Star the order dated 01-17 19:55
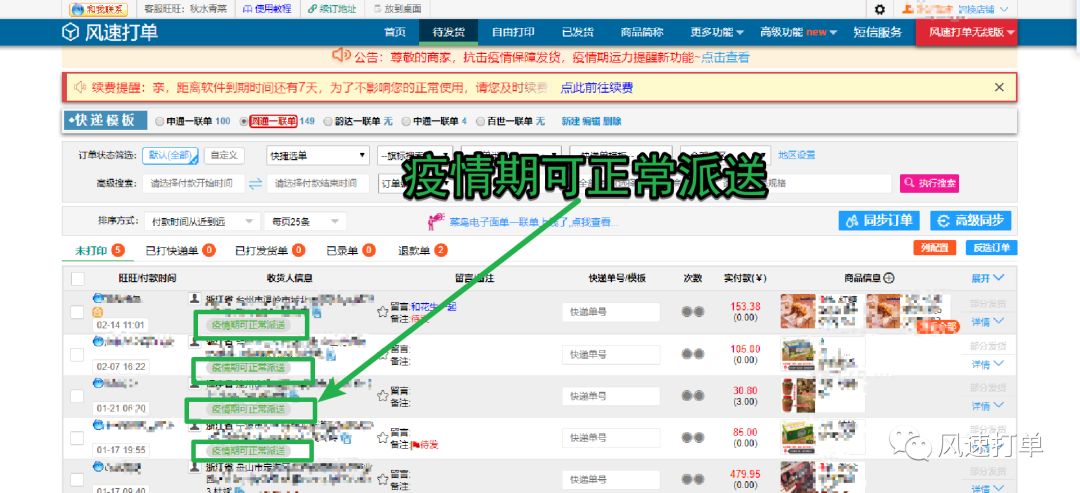 pyautogui.click(x=383, y=438)
